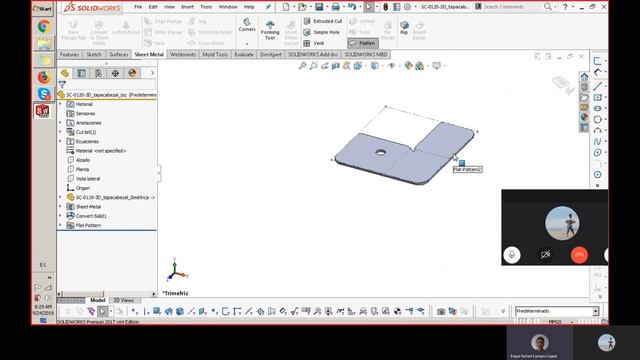The width and height of the screenshot is (640, 360).
Task: Click the Undo icon
Action: pyautogui.click(x=352, y=7)
